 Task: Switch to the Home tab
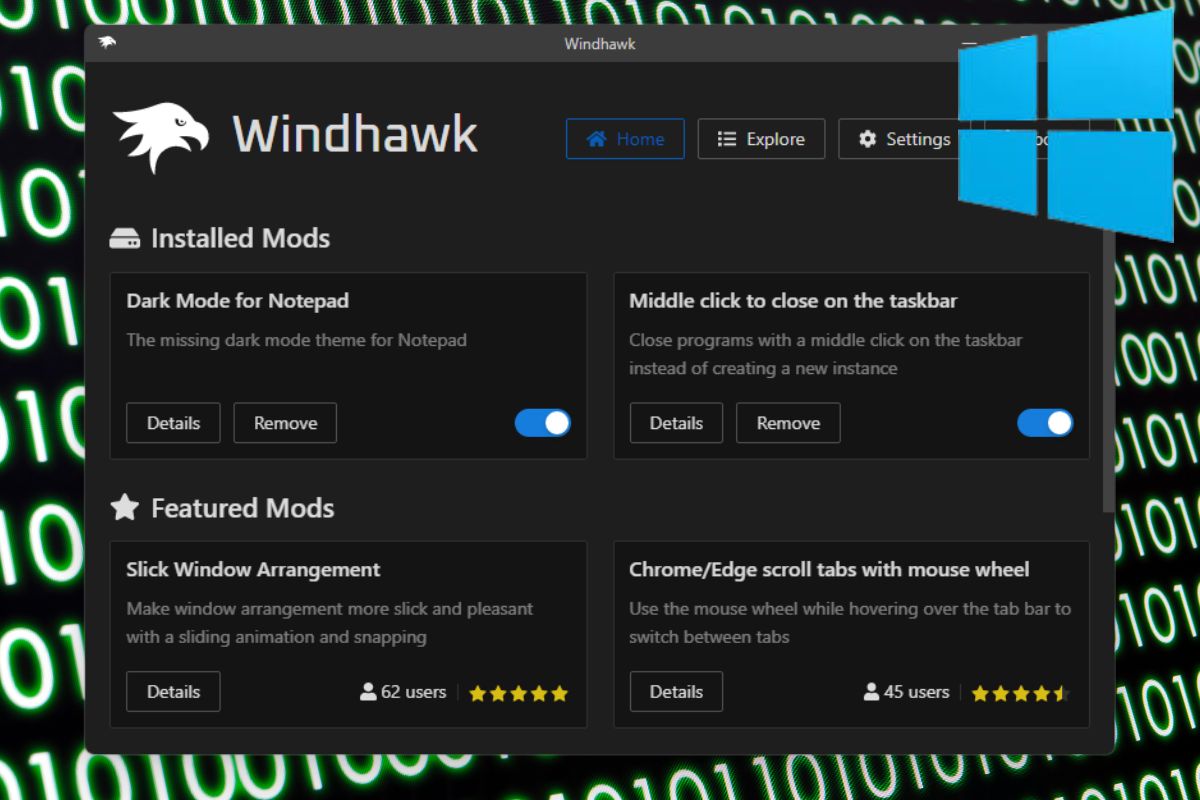(x=625, y=139)
